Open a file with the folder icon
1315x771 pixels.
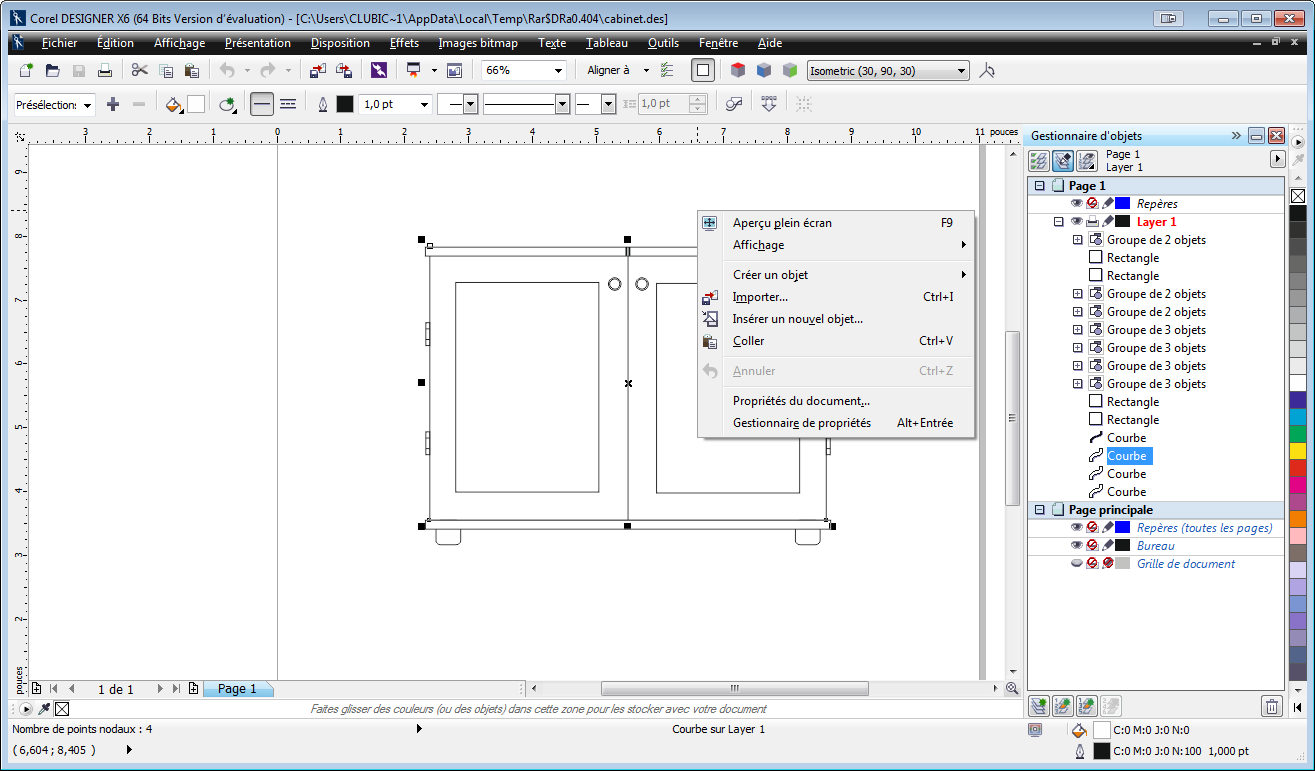[53, 71]
